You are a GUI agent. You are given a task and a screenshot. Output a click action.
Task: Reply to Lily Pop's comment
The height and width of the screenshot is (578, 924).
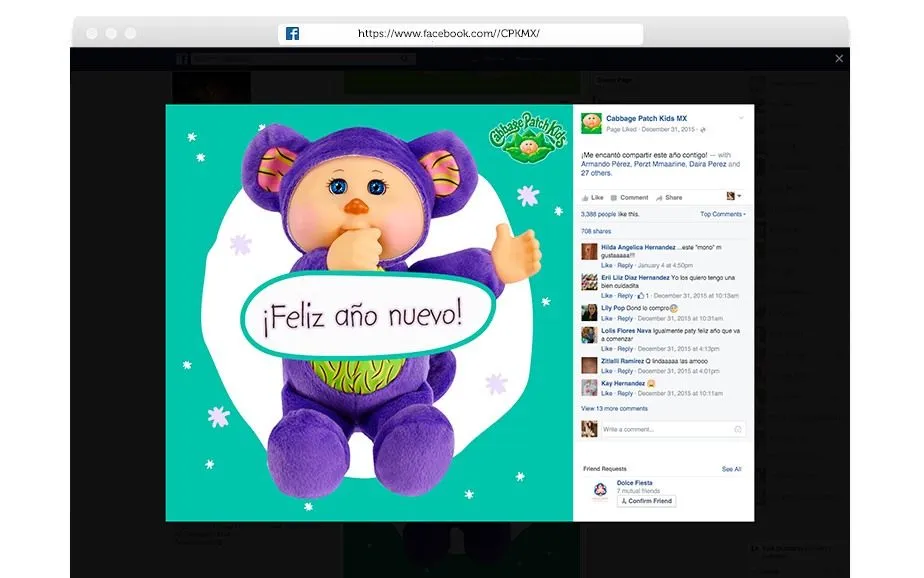tap(625, 319)
